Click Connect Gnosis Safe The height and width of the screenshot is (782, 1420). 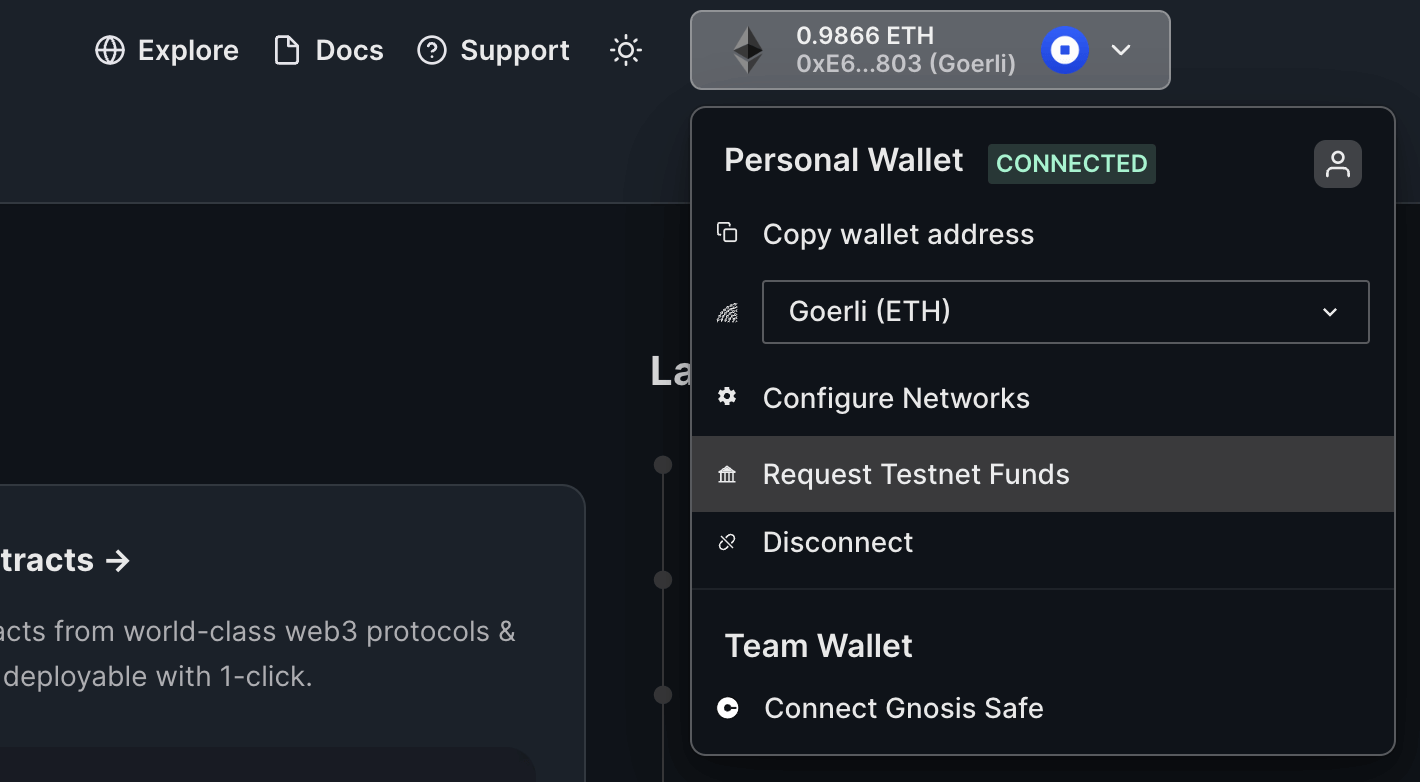903,708
